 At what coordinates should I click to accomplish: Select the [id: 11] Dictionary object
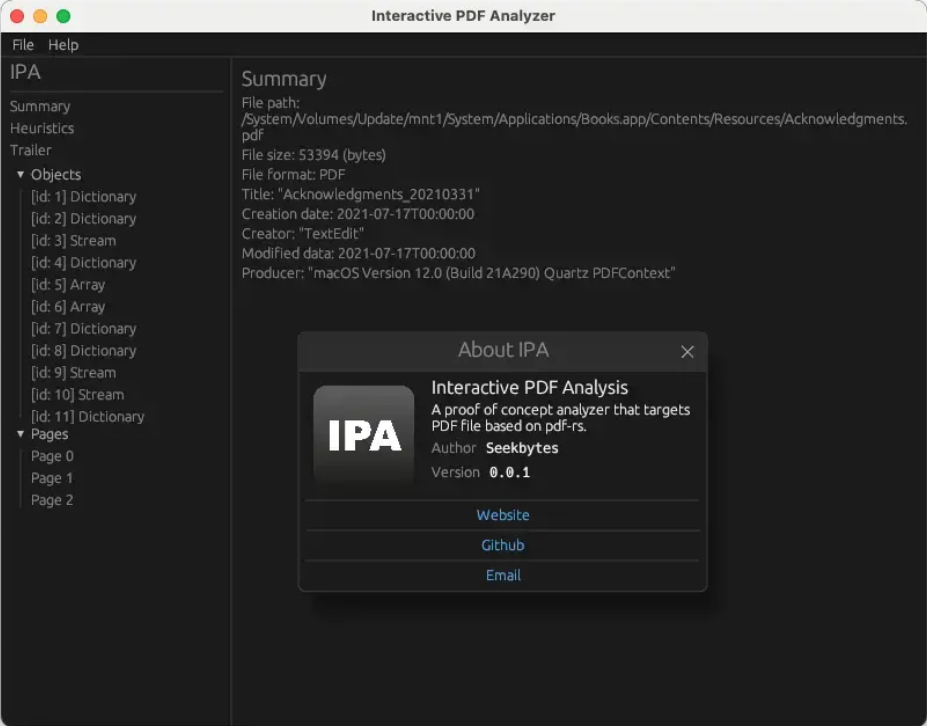(88, 416)
